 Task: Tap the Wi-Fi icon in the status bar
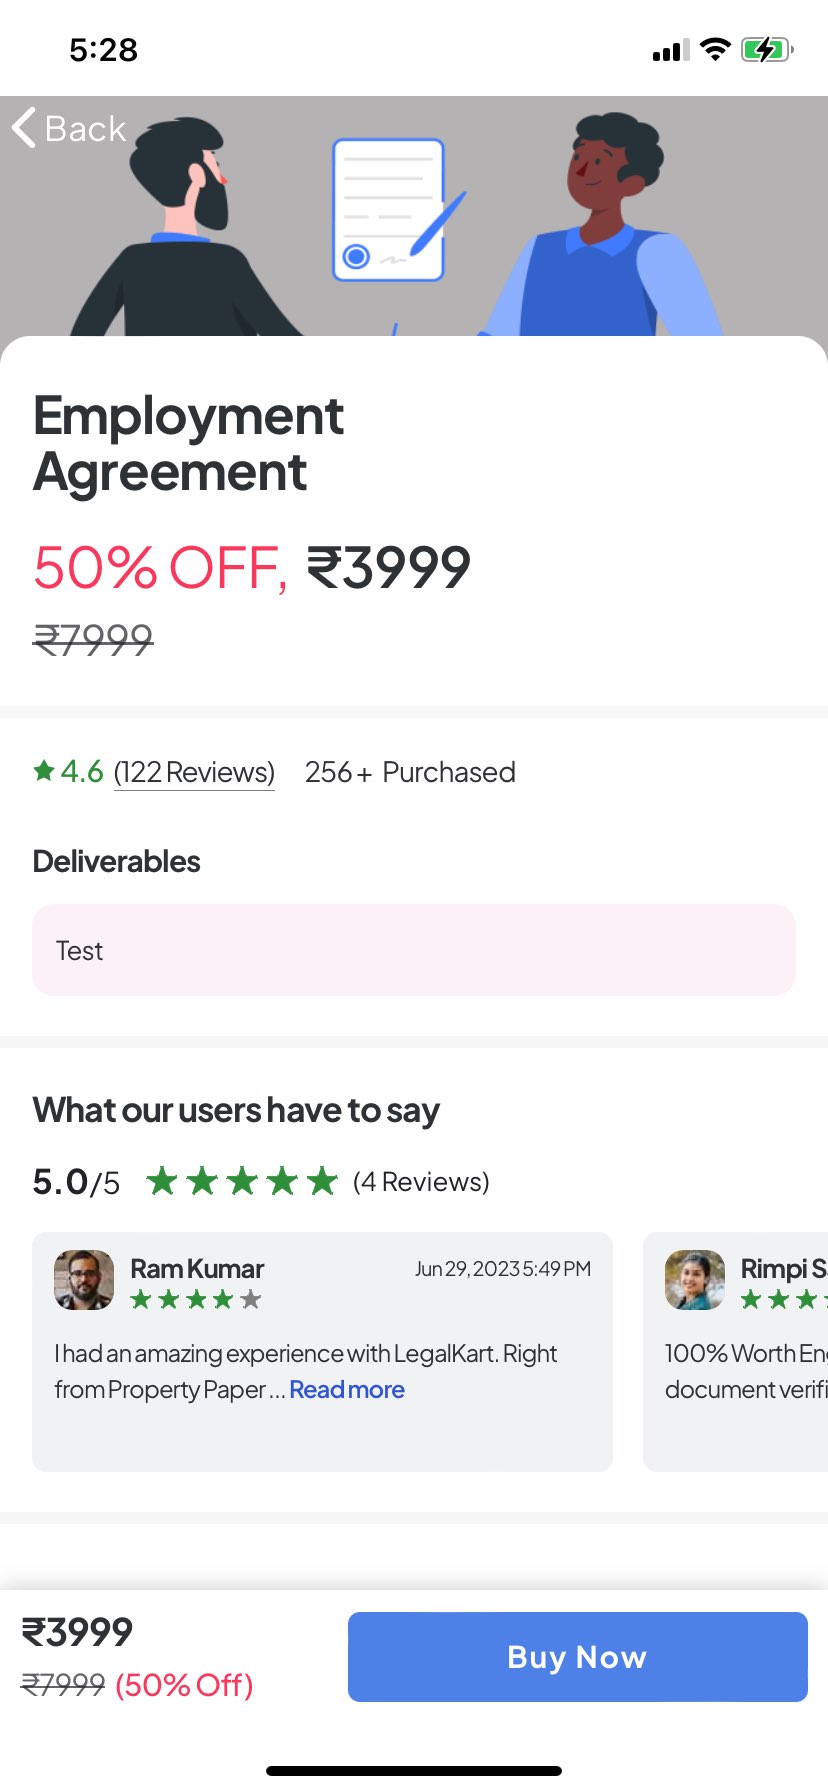coord(715,49)
